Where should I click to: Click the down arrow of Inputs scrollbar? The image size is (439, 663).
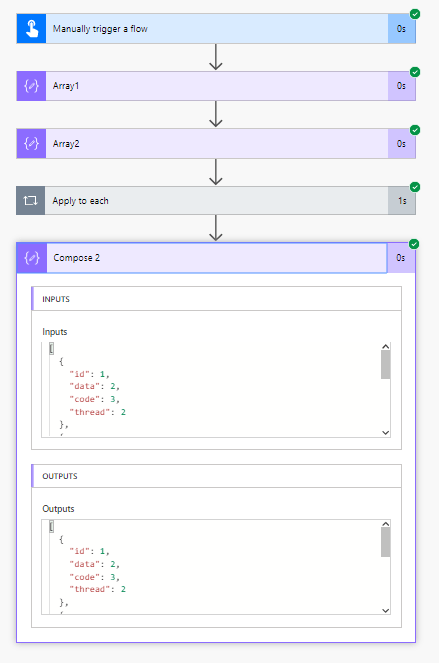[x=385, y=433]
